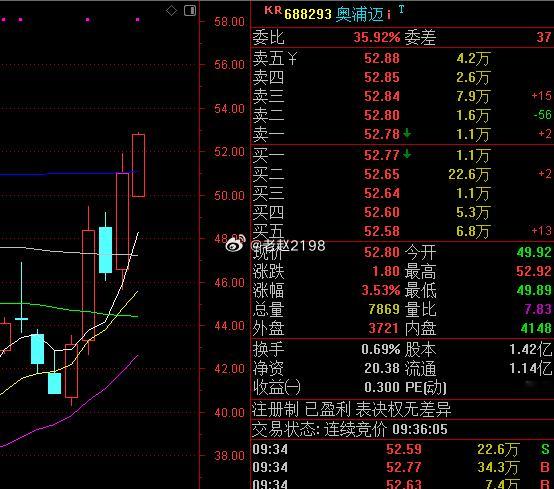Viewport: 554px width, 489px height.
Task: Click the 今开 value 49.92
Action: pos(534,252)
